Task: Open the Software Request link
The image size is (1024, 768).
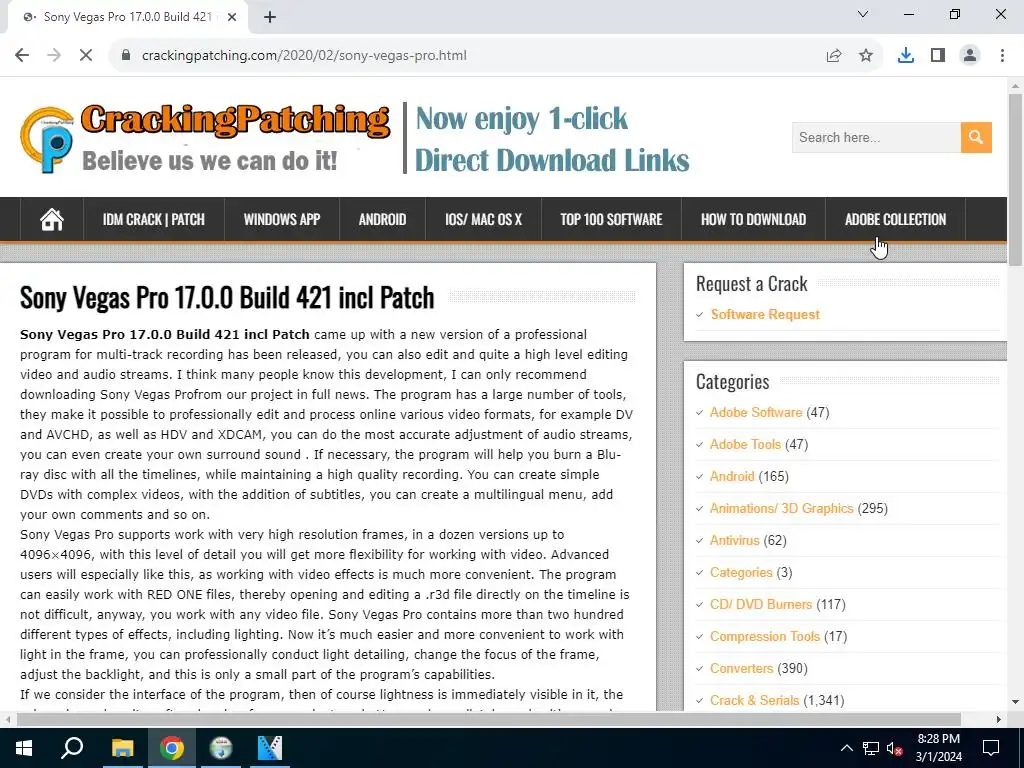Action: coord(765,314)
